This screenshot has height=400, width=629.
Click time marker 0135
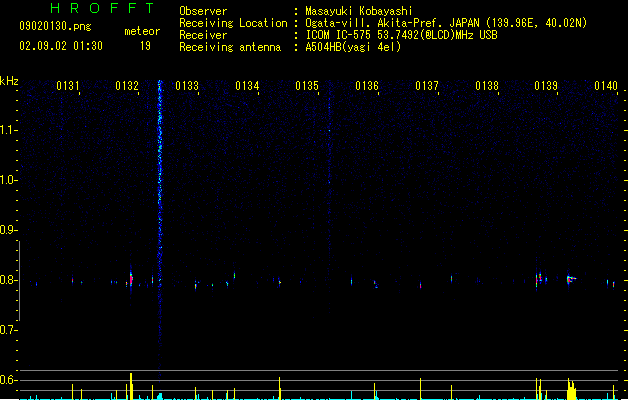click(307, 86)
